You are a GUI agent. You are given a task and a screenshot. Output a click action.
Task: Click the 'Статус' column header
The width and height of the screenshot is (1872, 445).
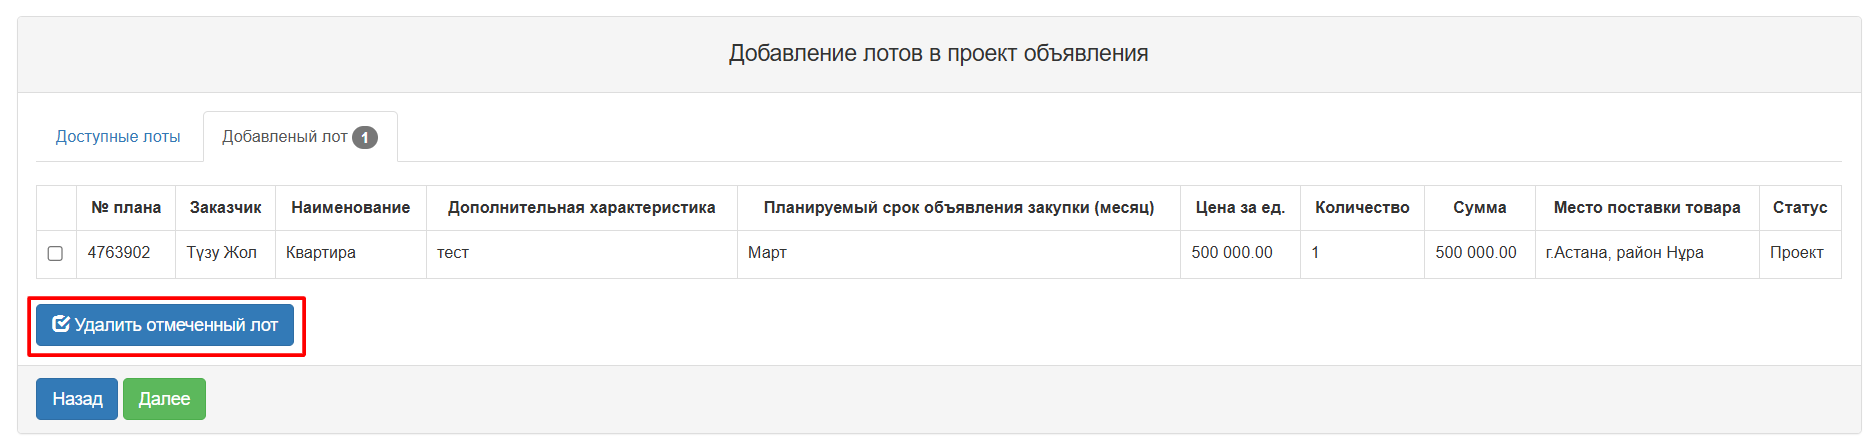1799,208
